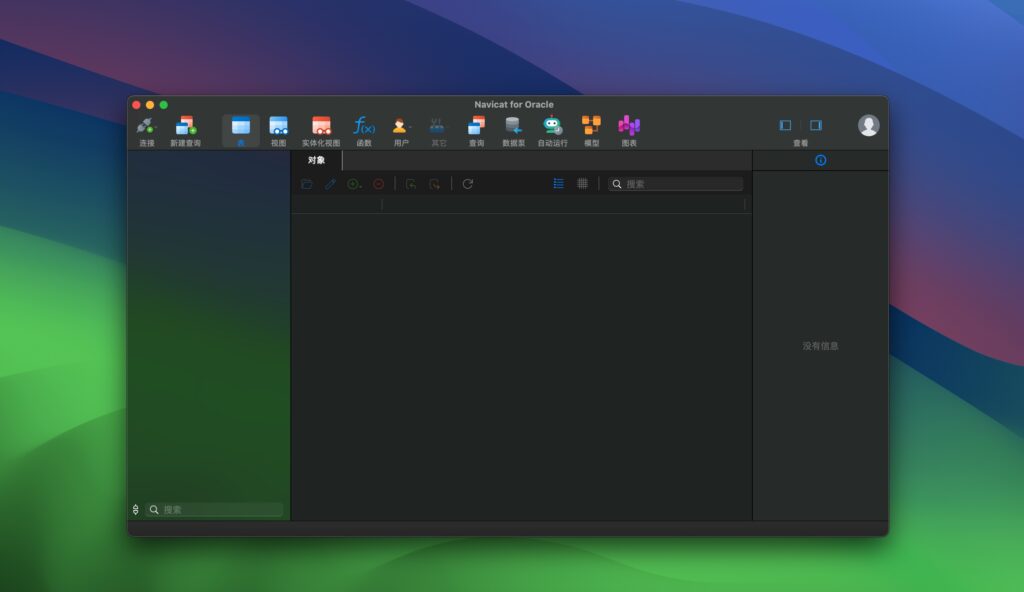Open the 查询 (Query) dropdown in toolbar
Screen dimensions: 1024x592
tap(475, 128)
